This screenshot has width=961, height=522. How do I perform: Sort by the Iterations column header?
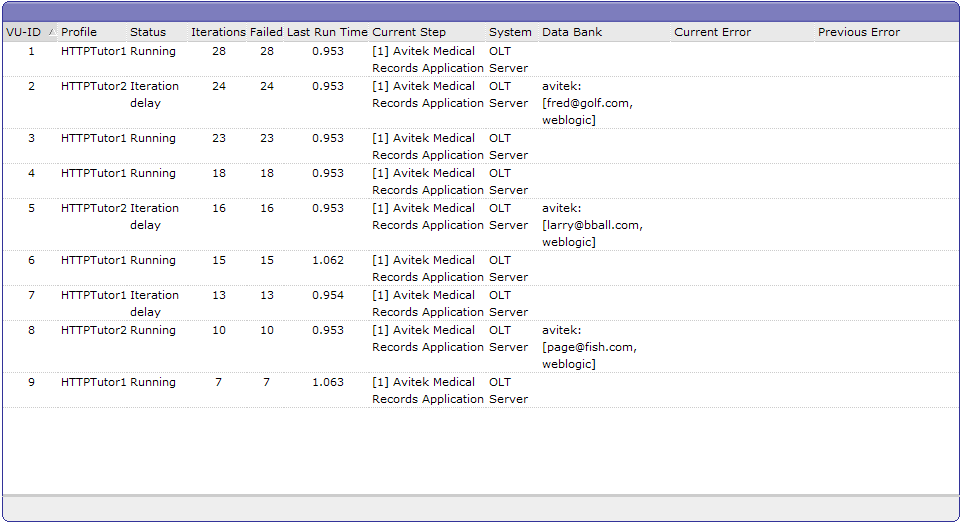coord(218,32)
